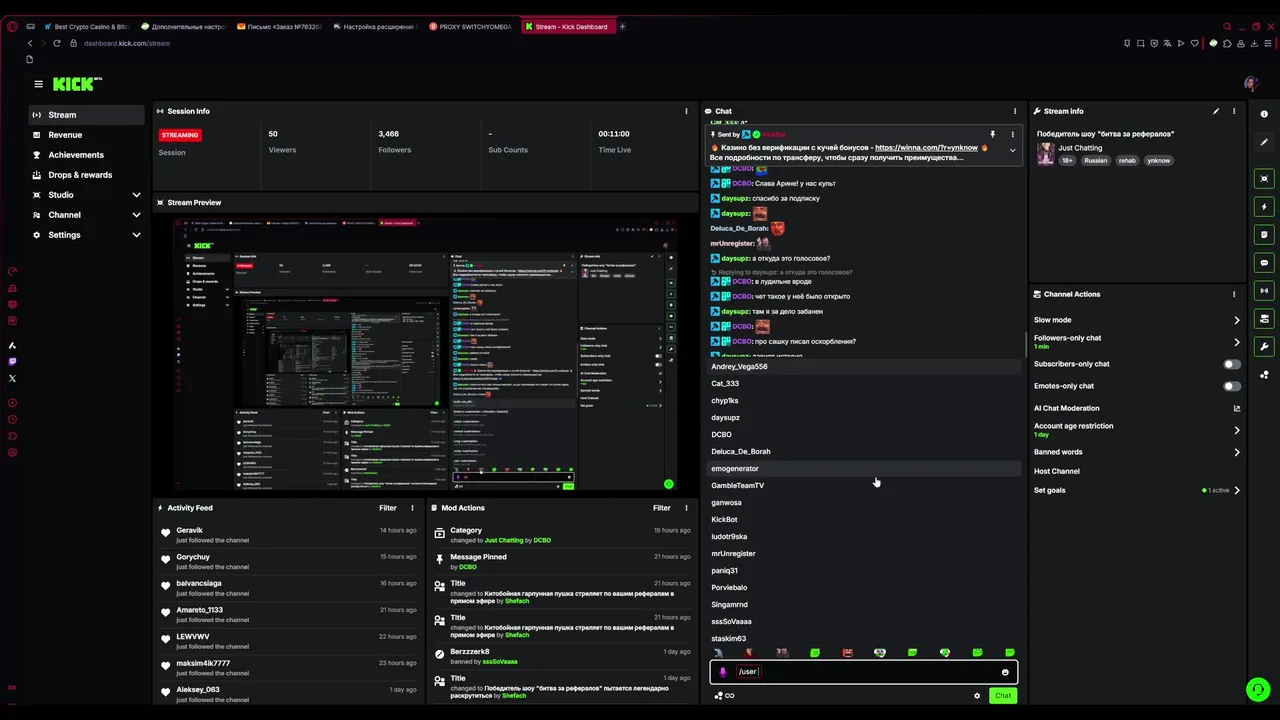
Task: Select GambleTeamTV in user suggestion list
Action: (864, 486)
